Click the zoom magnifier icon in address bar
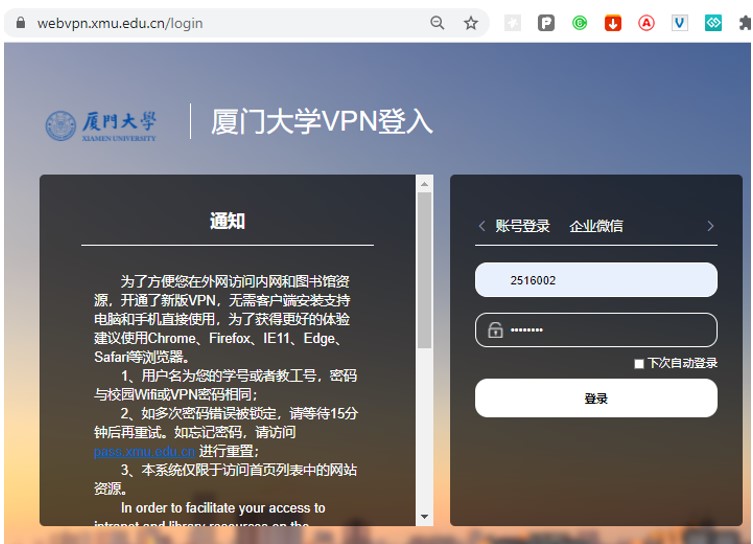Image resolution: width=753 pixels, height=544 pixels. pos(437,23)
